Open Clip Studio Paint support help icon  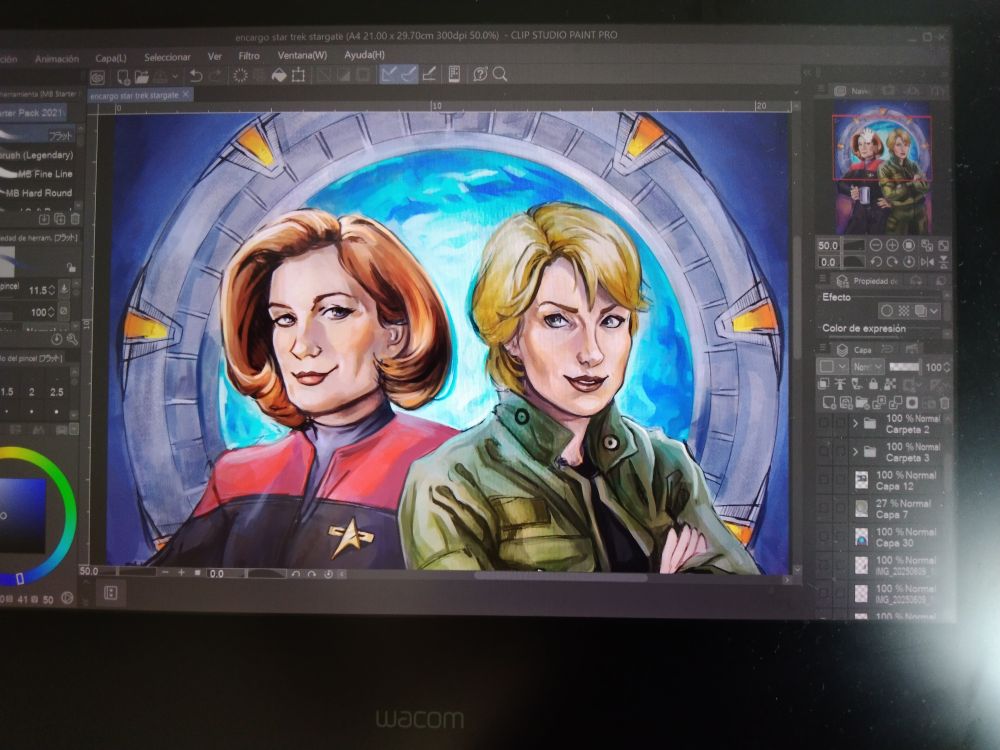tap(480, 74)
